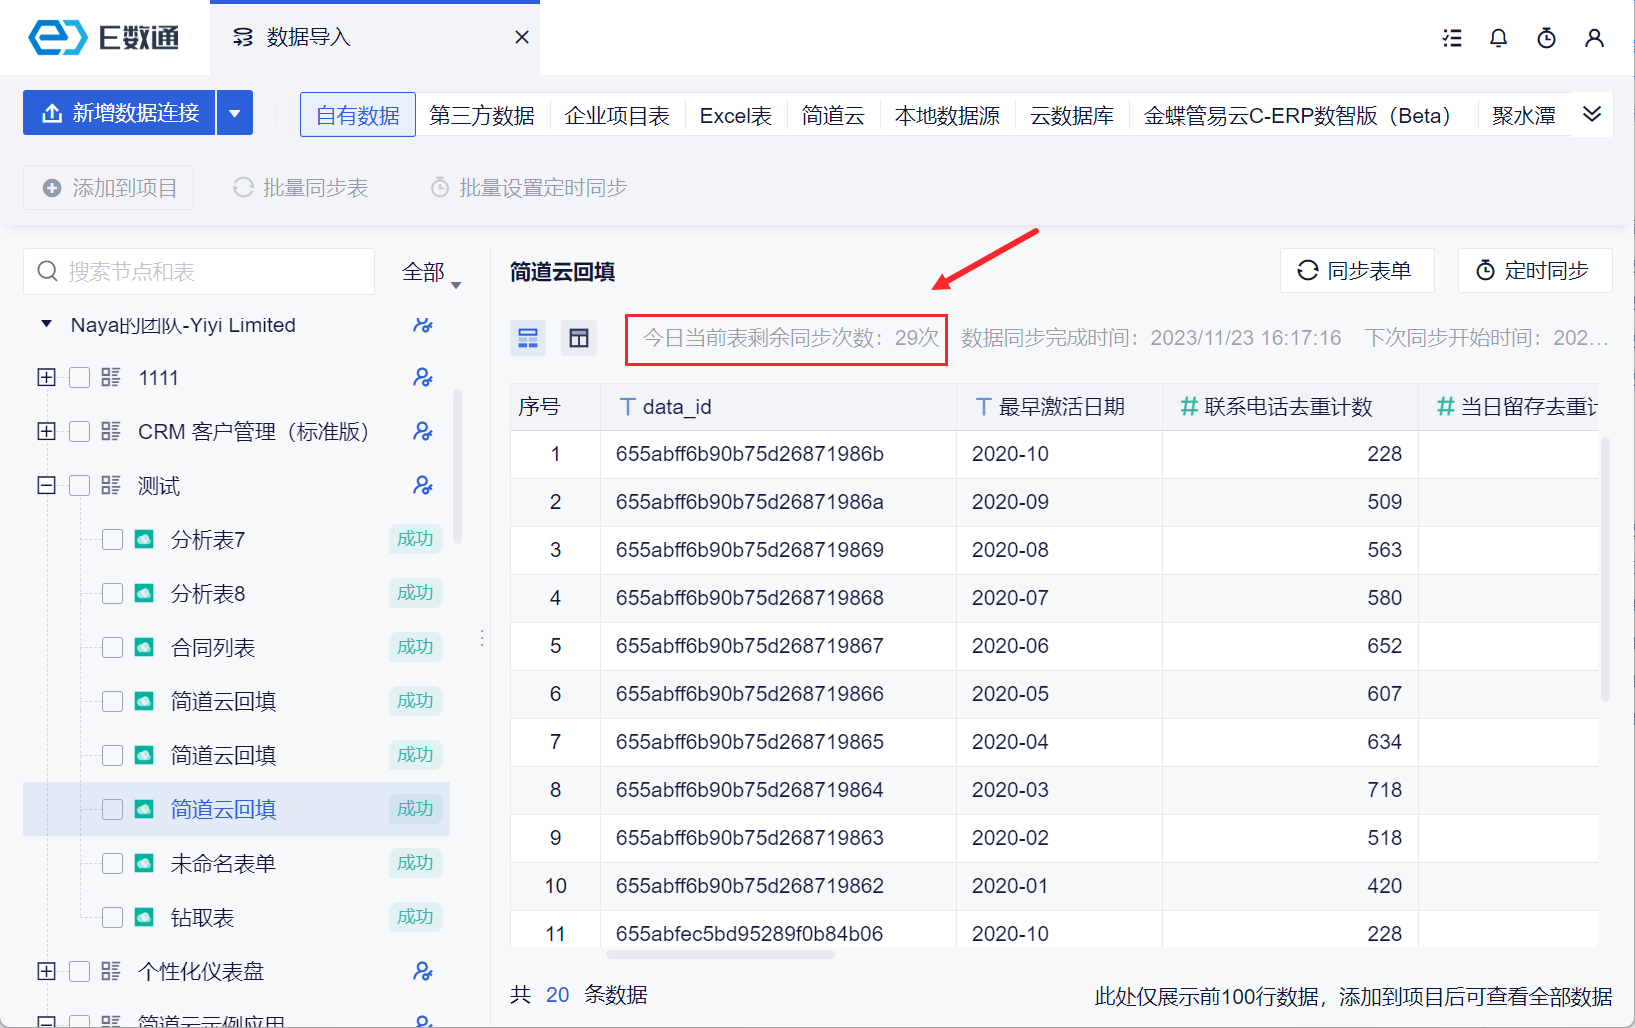Click the horizontal scrollbar under the data table
This screenshot has height=1028, width=1635.
click(720, 954)
